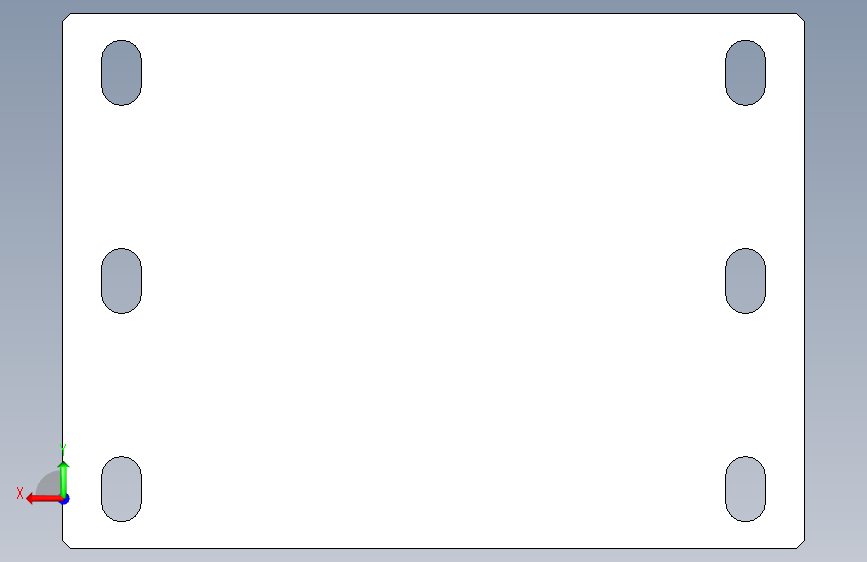Click the green Y axis label
Image resolution: width=867 pixels, height=562 pixels.
63,449
